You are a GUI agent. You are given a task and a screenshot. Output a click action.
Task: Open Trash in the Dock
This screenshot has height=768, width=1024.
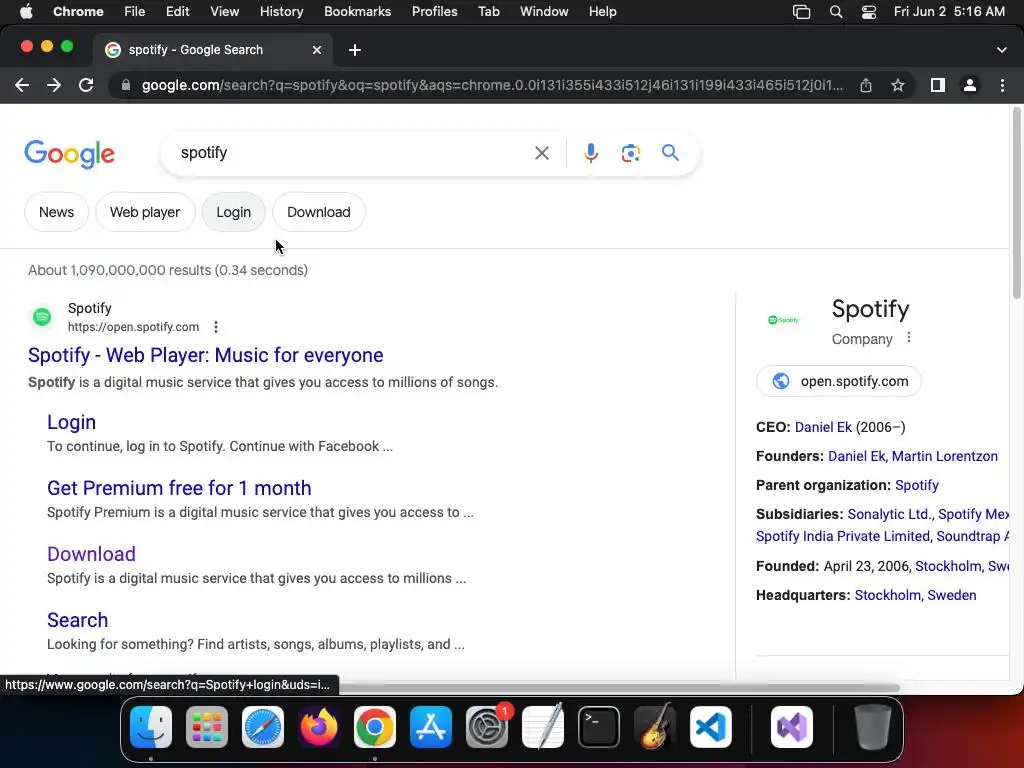pyautogui.click(x=872, y=727)
